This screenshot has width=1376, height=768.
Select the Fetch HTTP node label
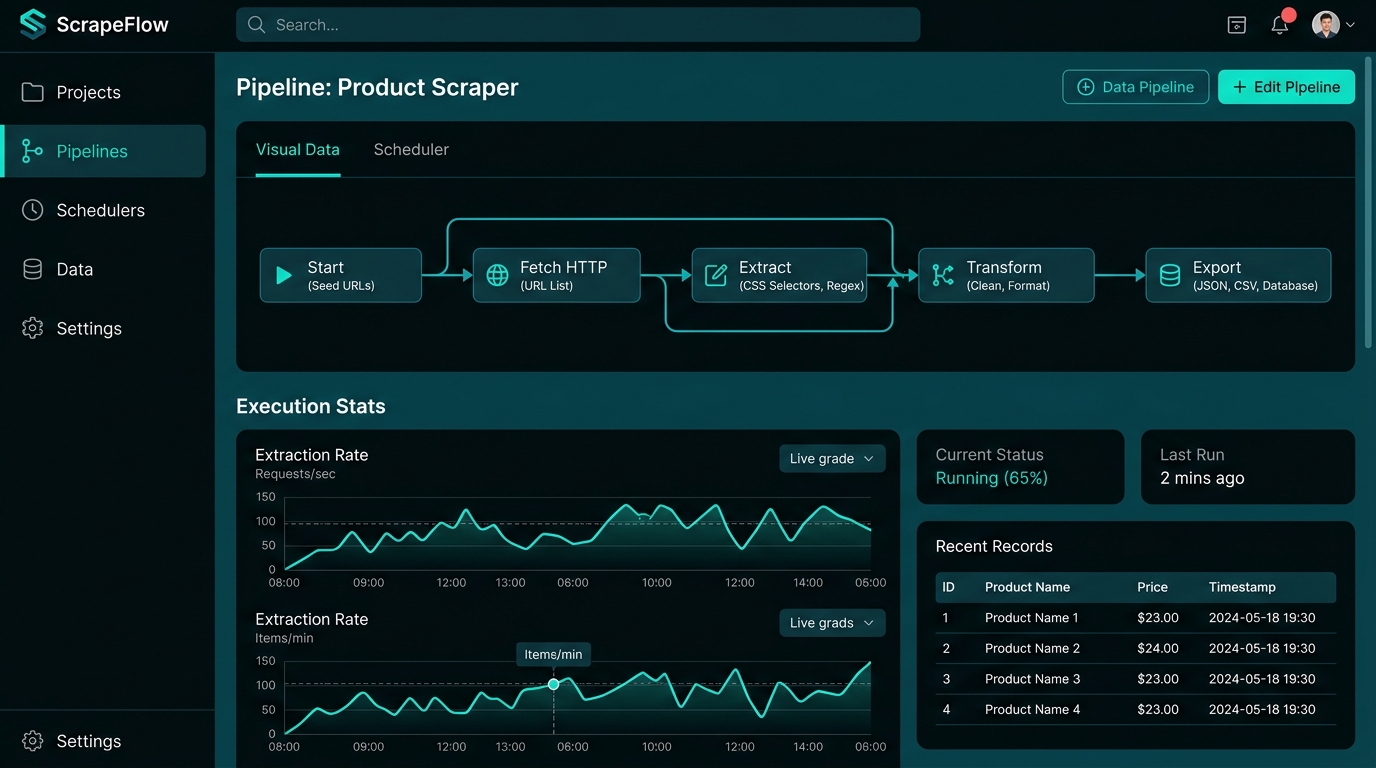[x=563, y=267]
